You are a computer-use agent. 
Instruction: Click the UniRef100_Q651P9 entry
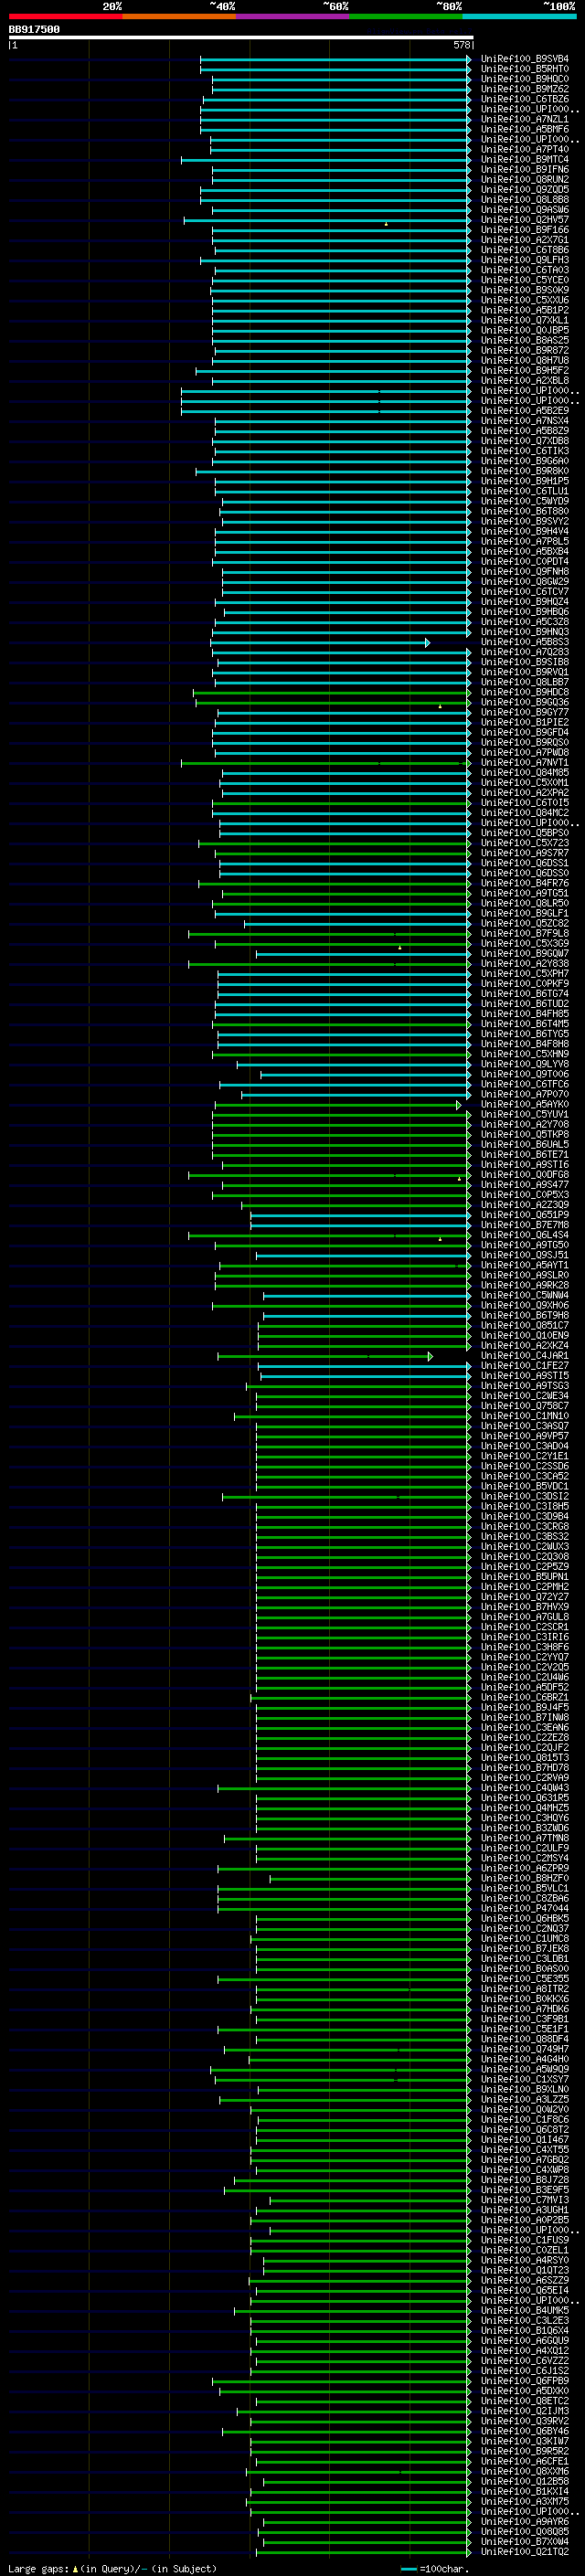click(x=525, y=1215)
